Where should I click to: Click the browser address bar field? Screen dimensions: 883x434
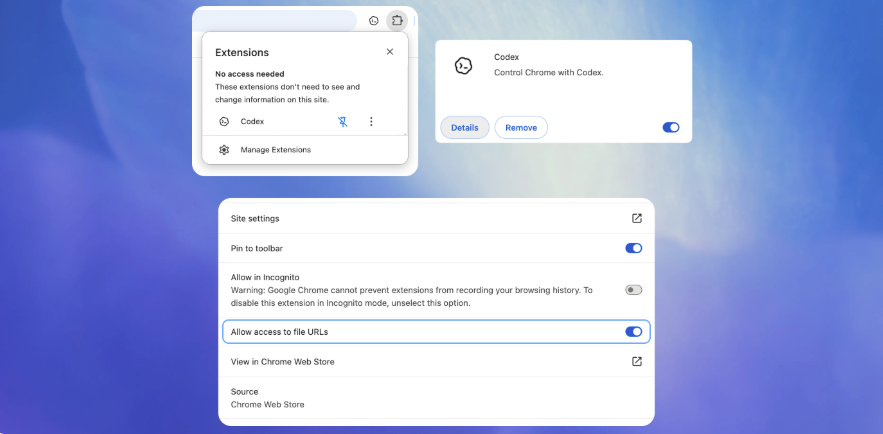pos(274,21)
